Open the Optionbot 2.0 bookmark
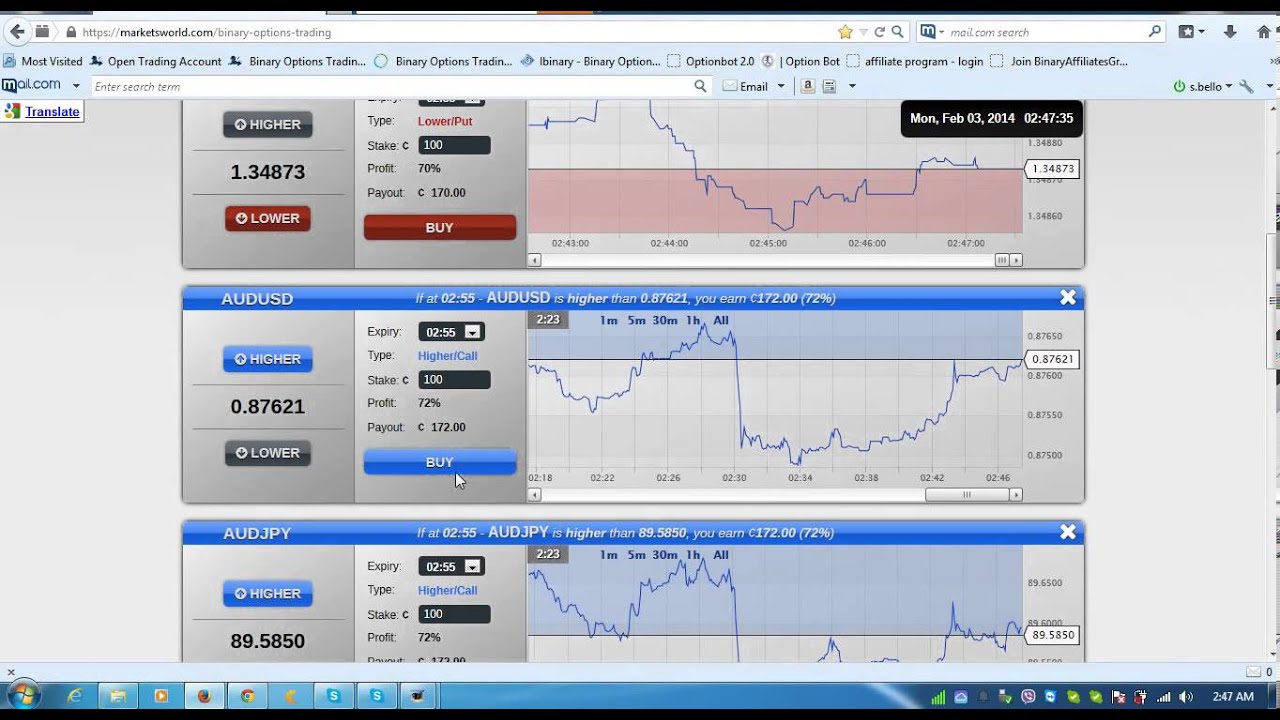 pos(710,61)
